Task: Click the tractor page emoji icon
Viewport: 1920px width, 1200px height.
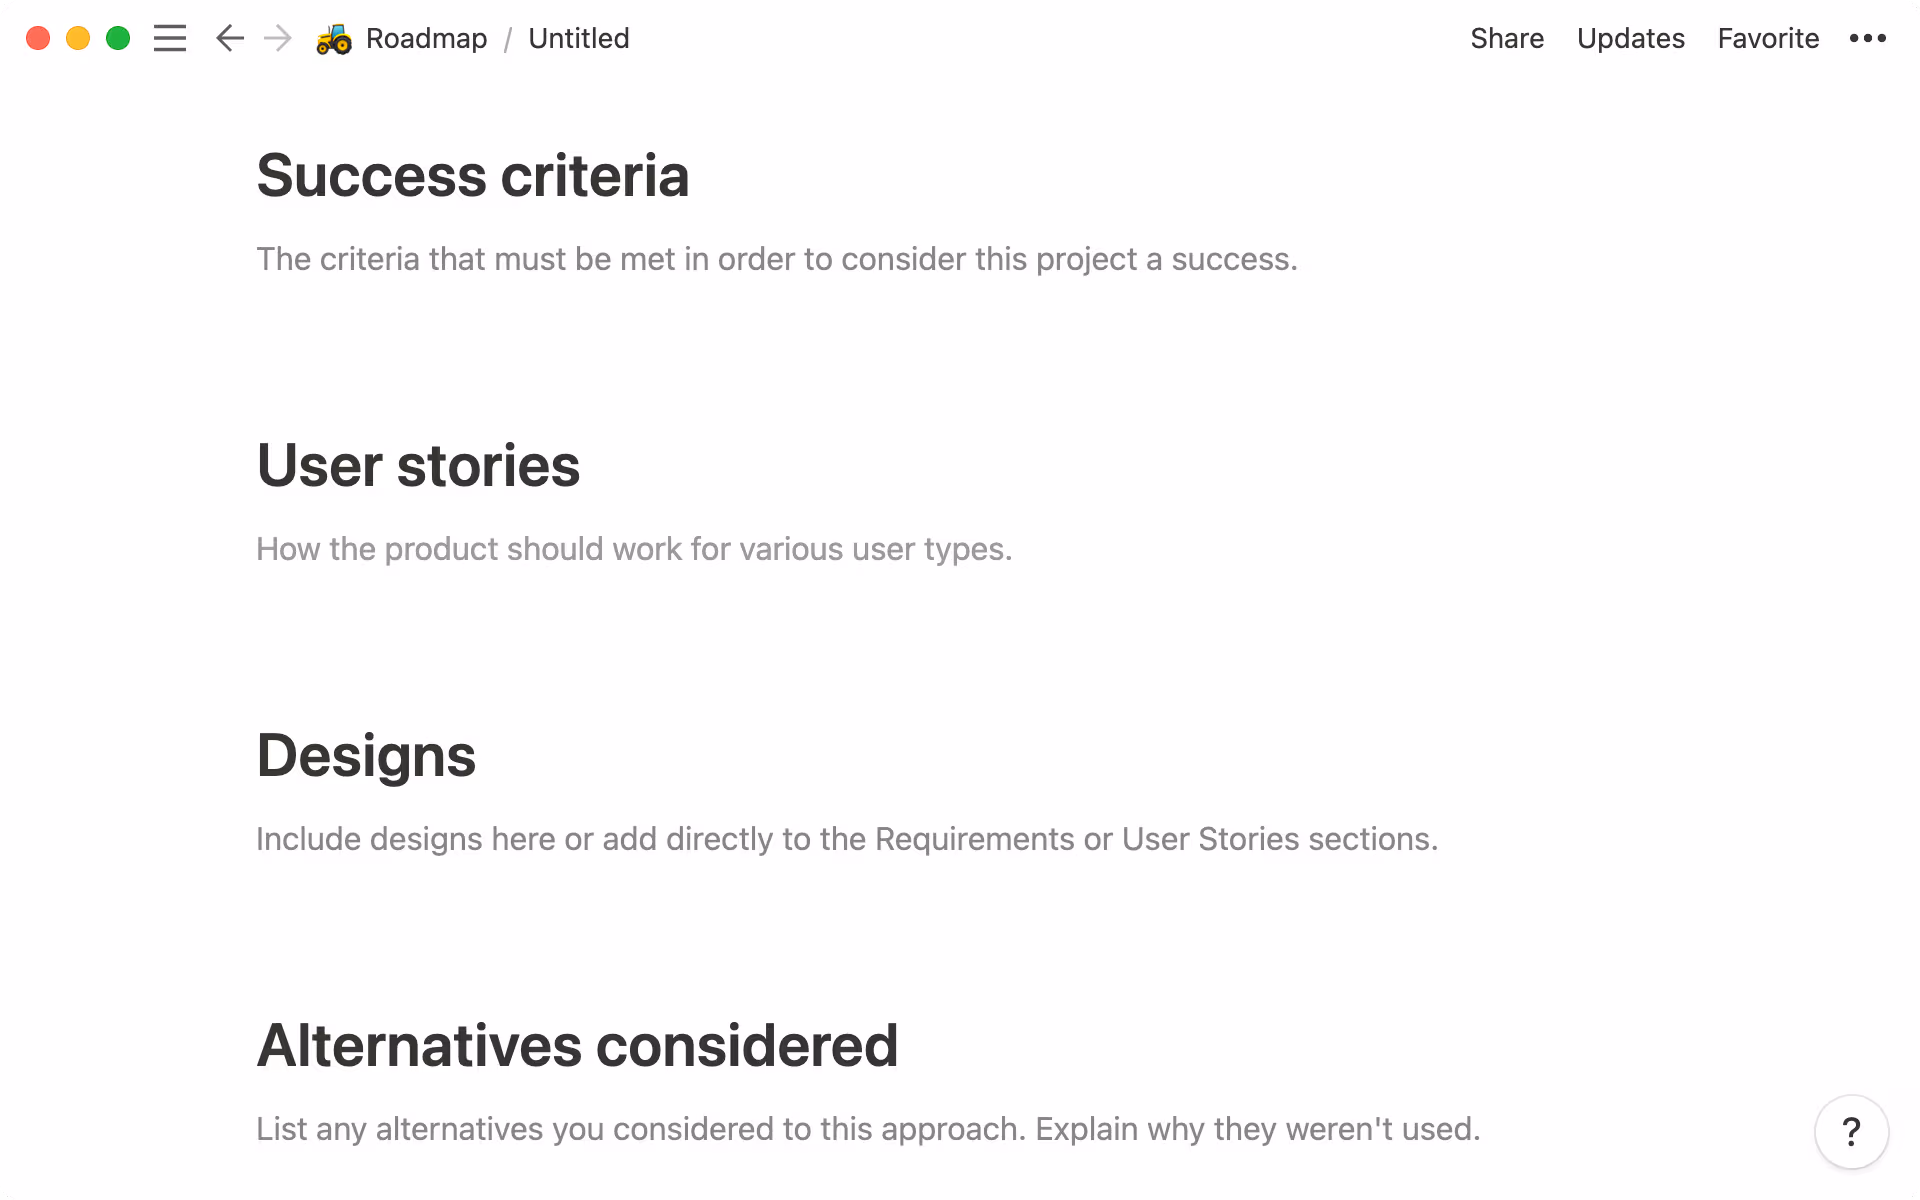Action: coord(333,38)
